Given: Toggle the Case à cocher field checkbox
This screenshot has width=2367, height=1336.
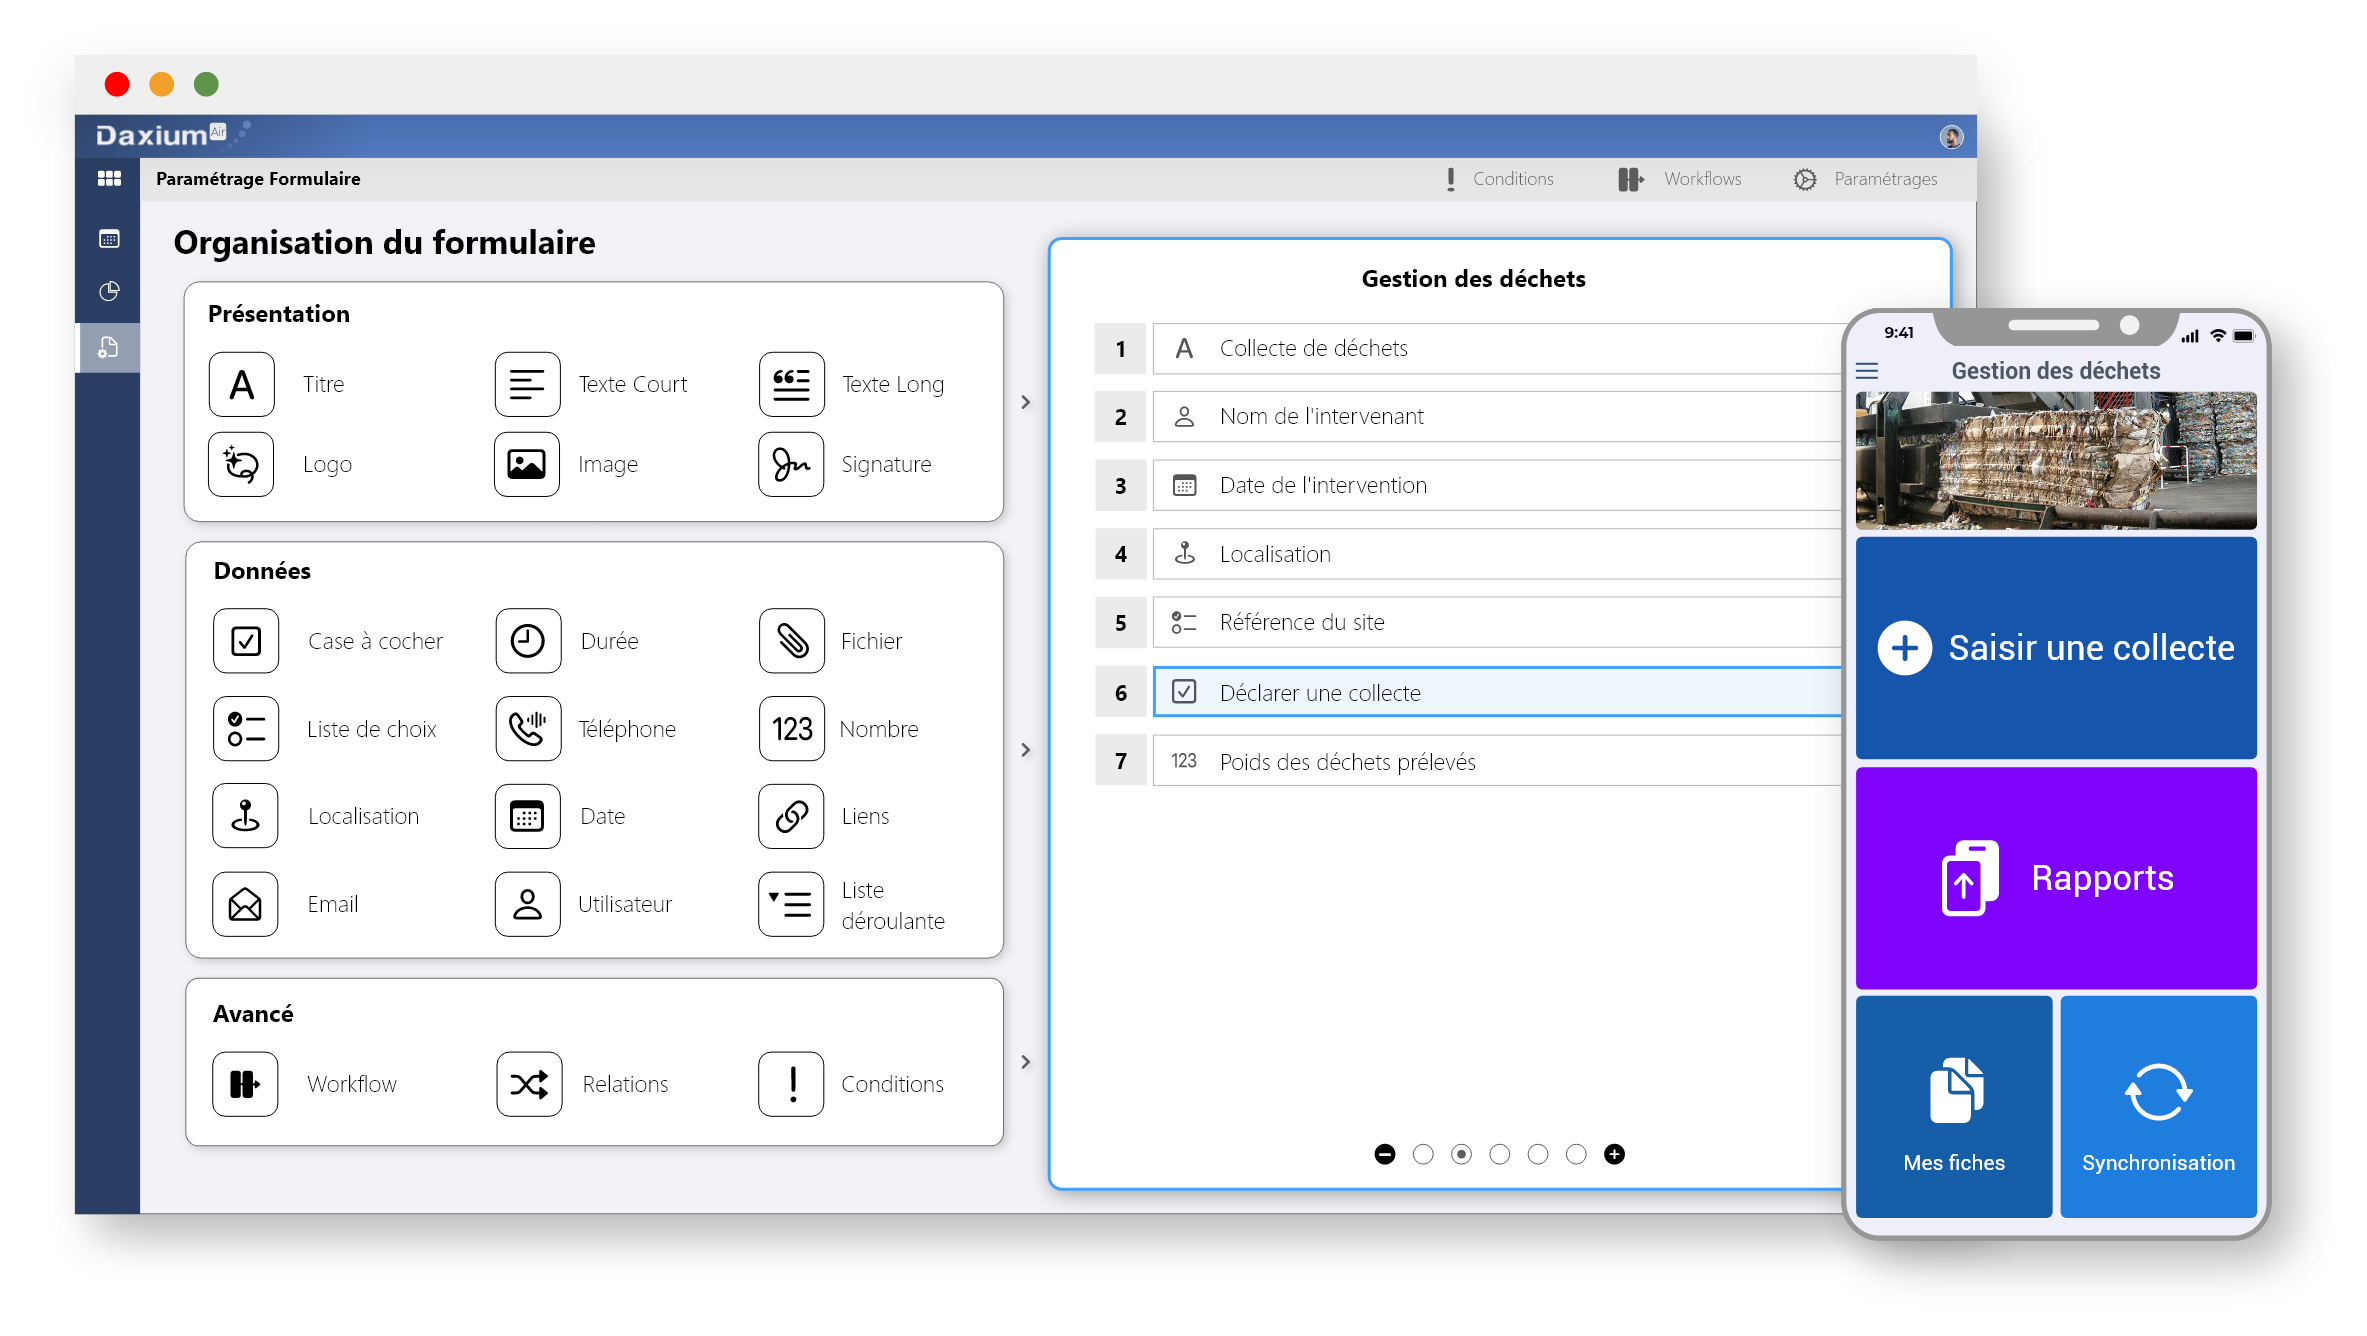Looking at the screenshot, I should 249,640.
